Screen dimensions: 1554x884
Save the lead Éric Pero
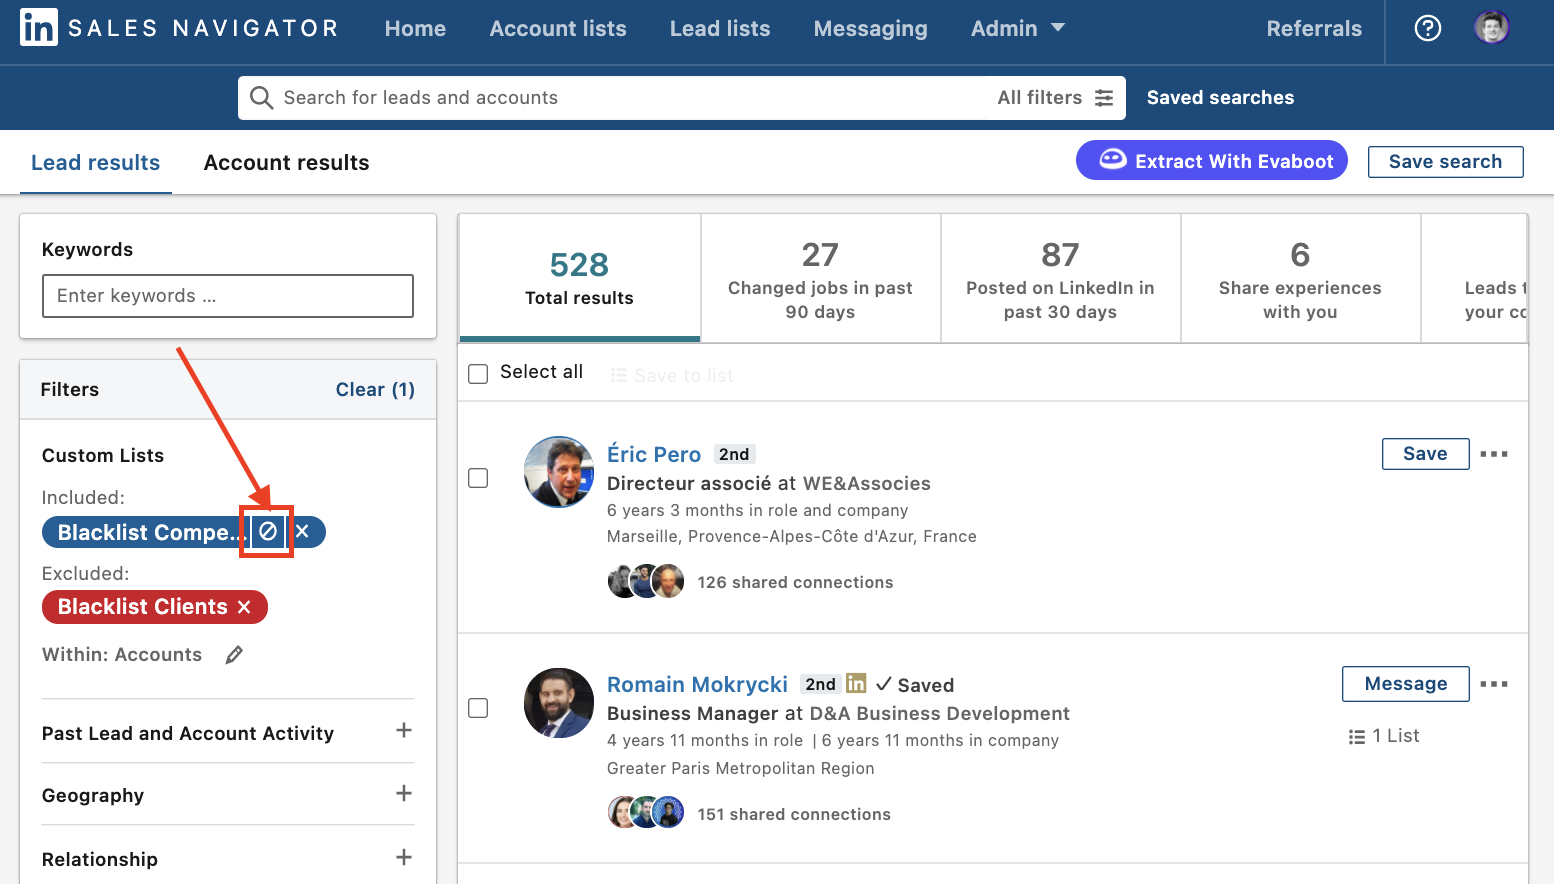pos(1425,454)
